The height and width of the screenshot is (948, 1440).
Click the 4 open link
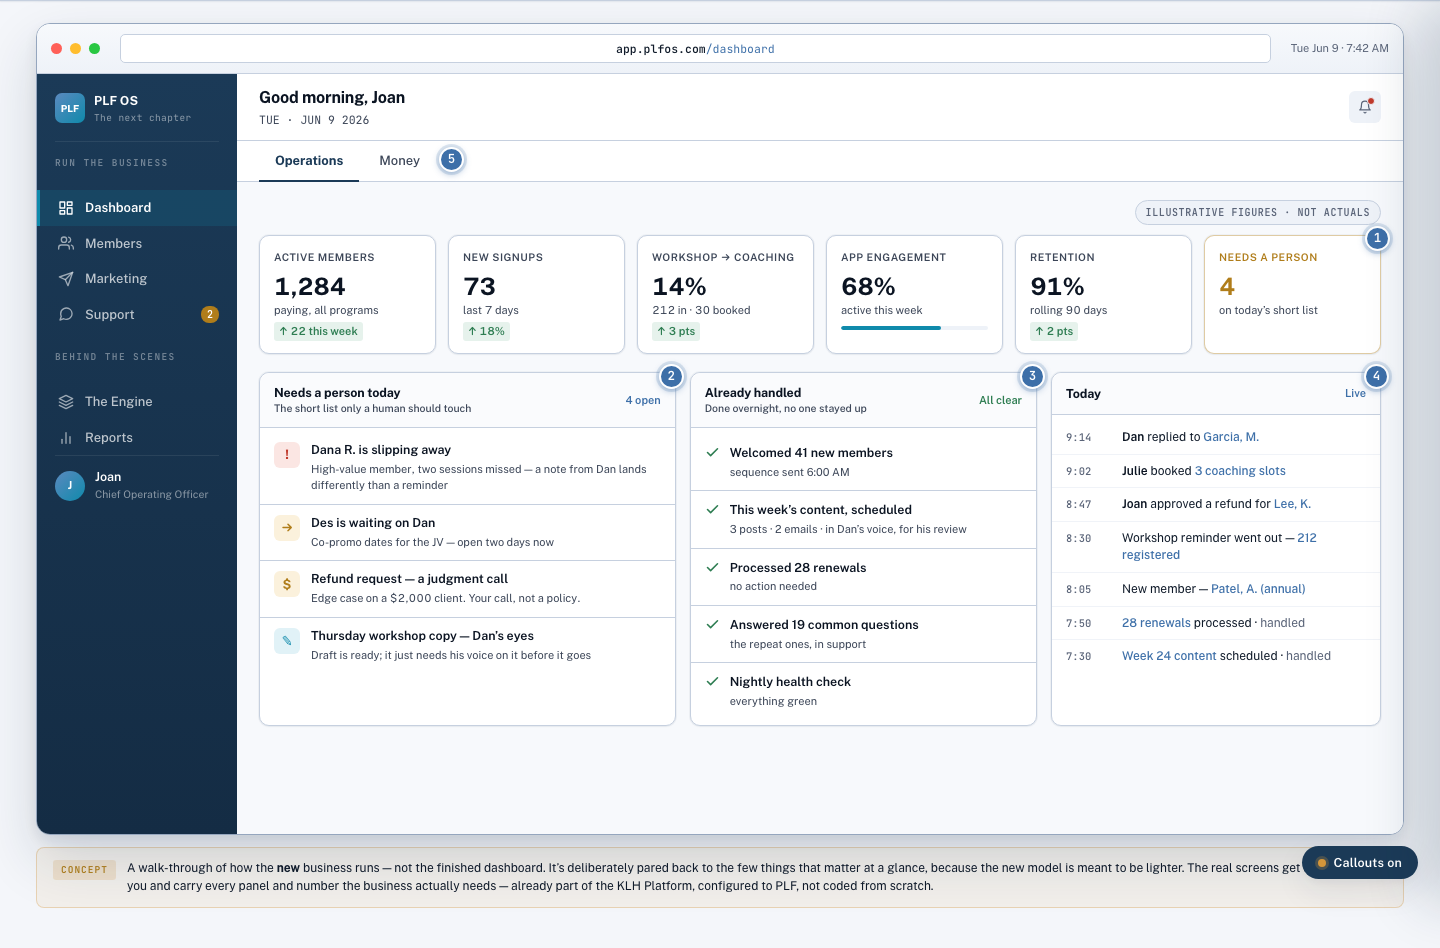[643, 400]
